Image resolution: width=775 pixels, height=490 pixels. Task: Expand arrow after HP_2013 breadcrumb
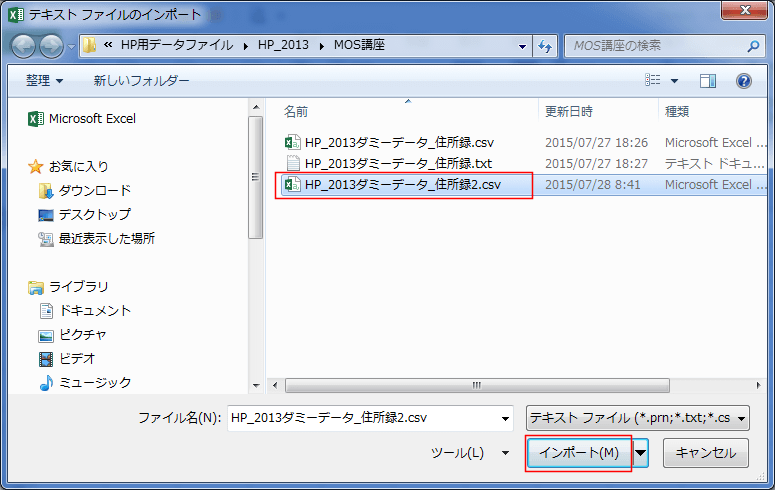(322, 46)
